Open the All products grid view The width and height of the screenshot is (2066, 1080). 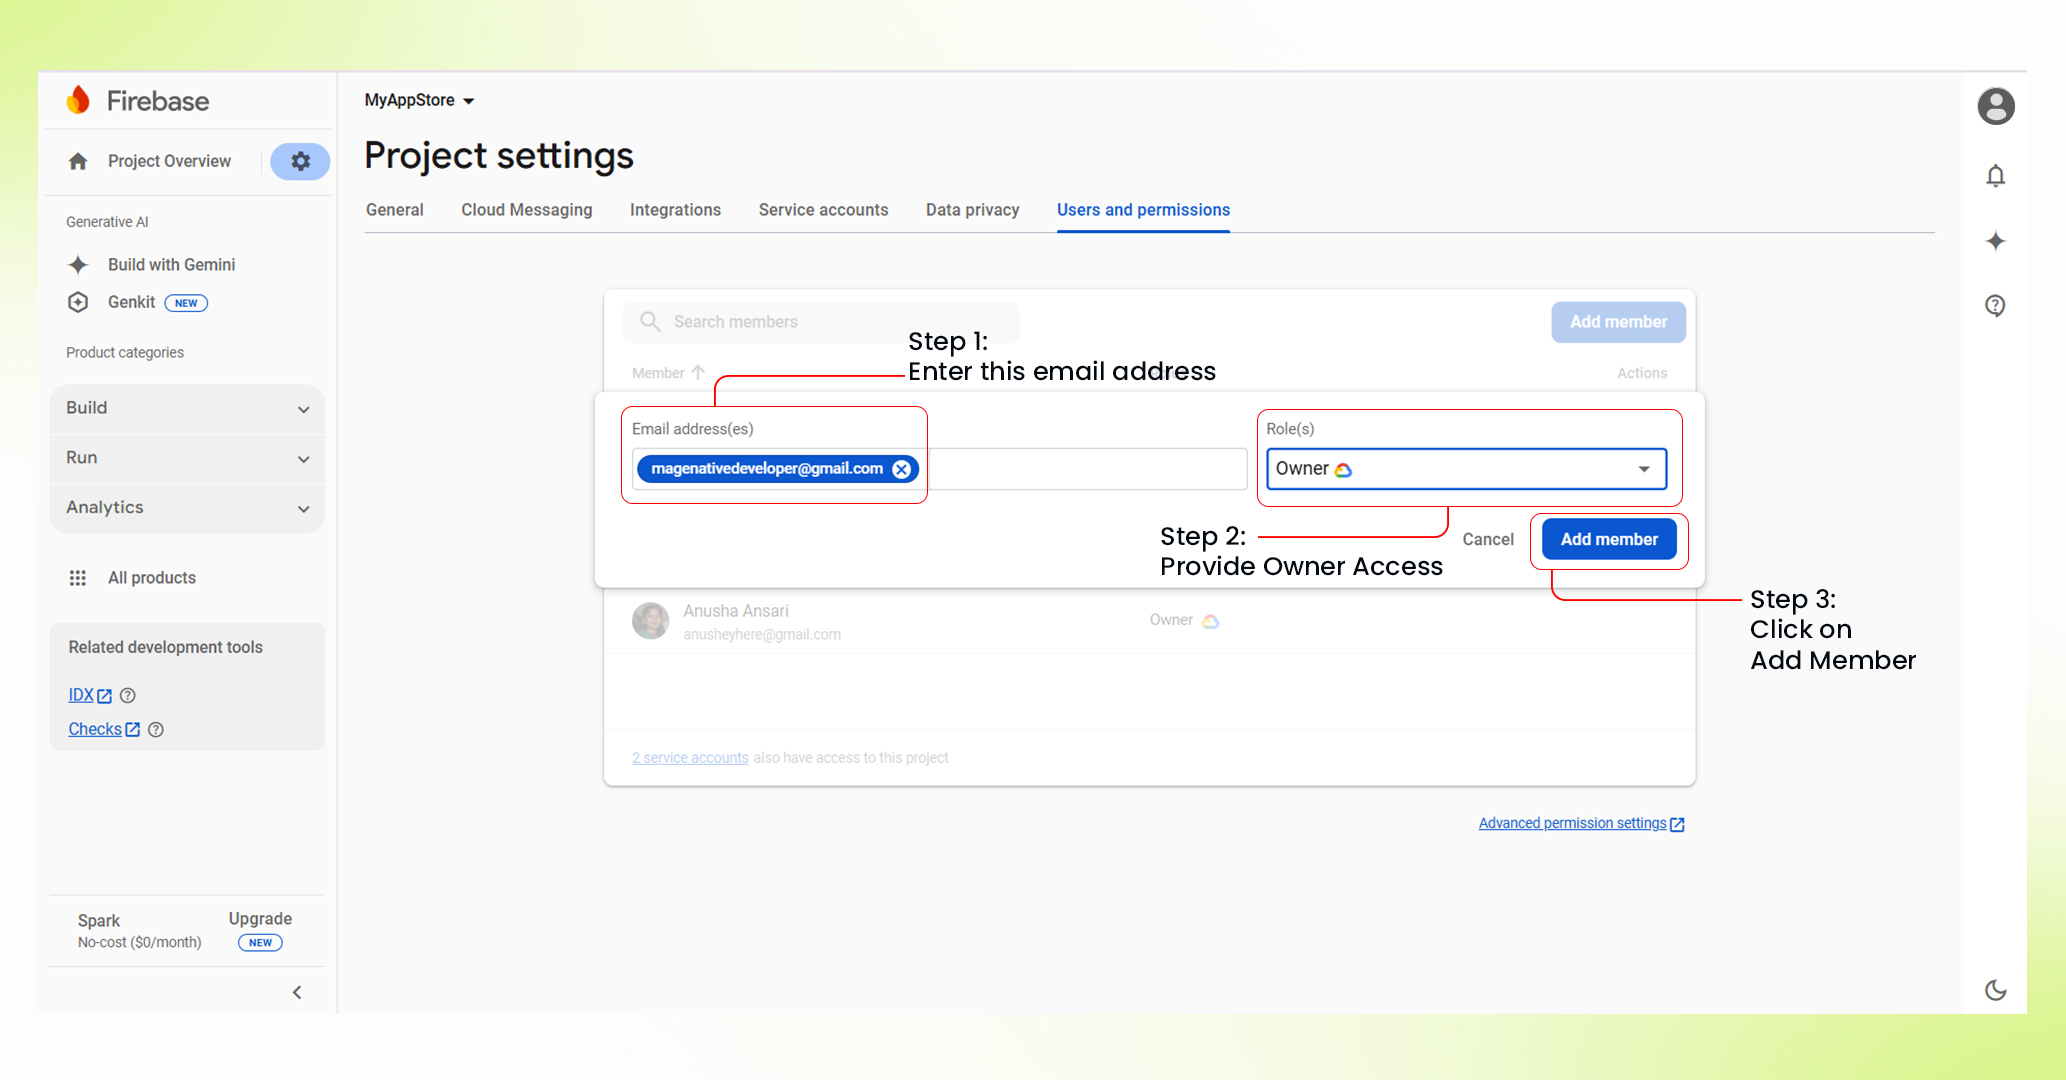tap(150, 577)
